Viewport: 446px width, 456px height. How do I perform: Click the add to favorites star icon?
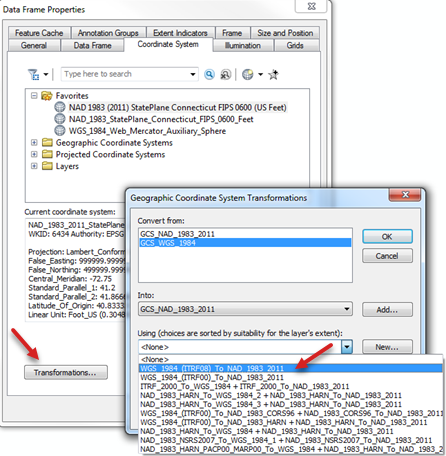pyautogui.click(x=273, y=74)
